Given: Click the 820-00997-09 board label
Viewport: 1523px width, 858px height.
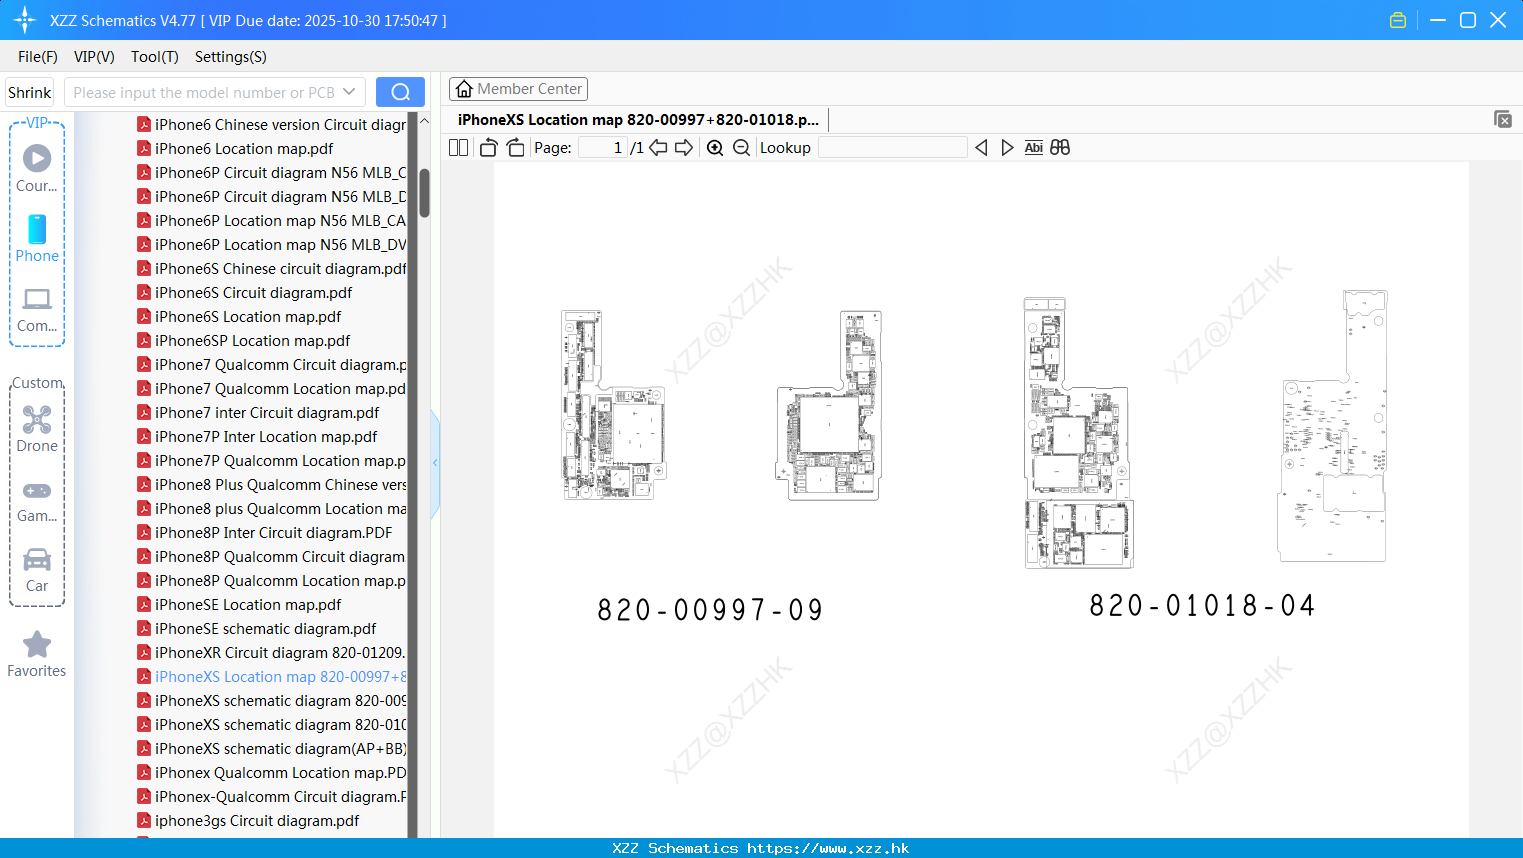Looking at the screenshot, I should (x=710, y=610).
